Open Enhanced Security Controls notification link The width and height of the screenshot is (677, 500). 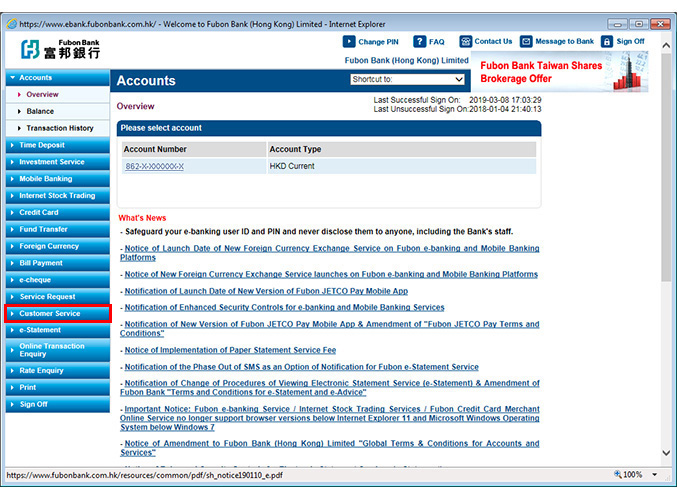pyautogui.click(x=285, y=307)
